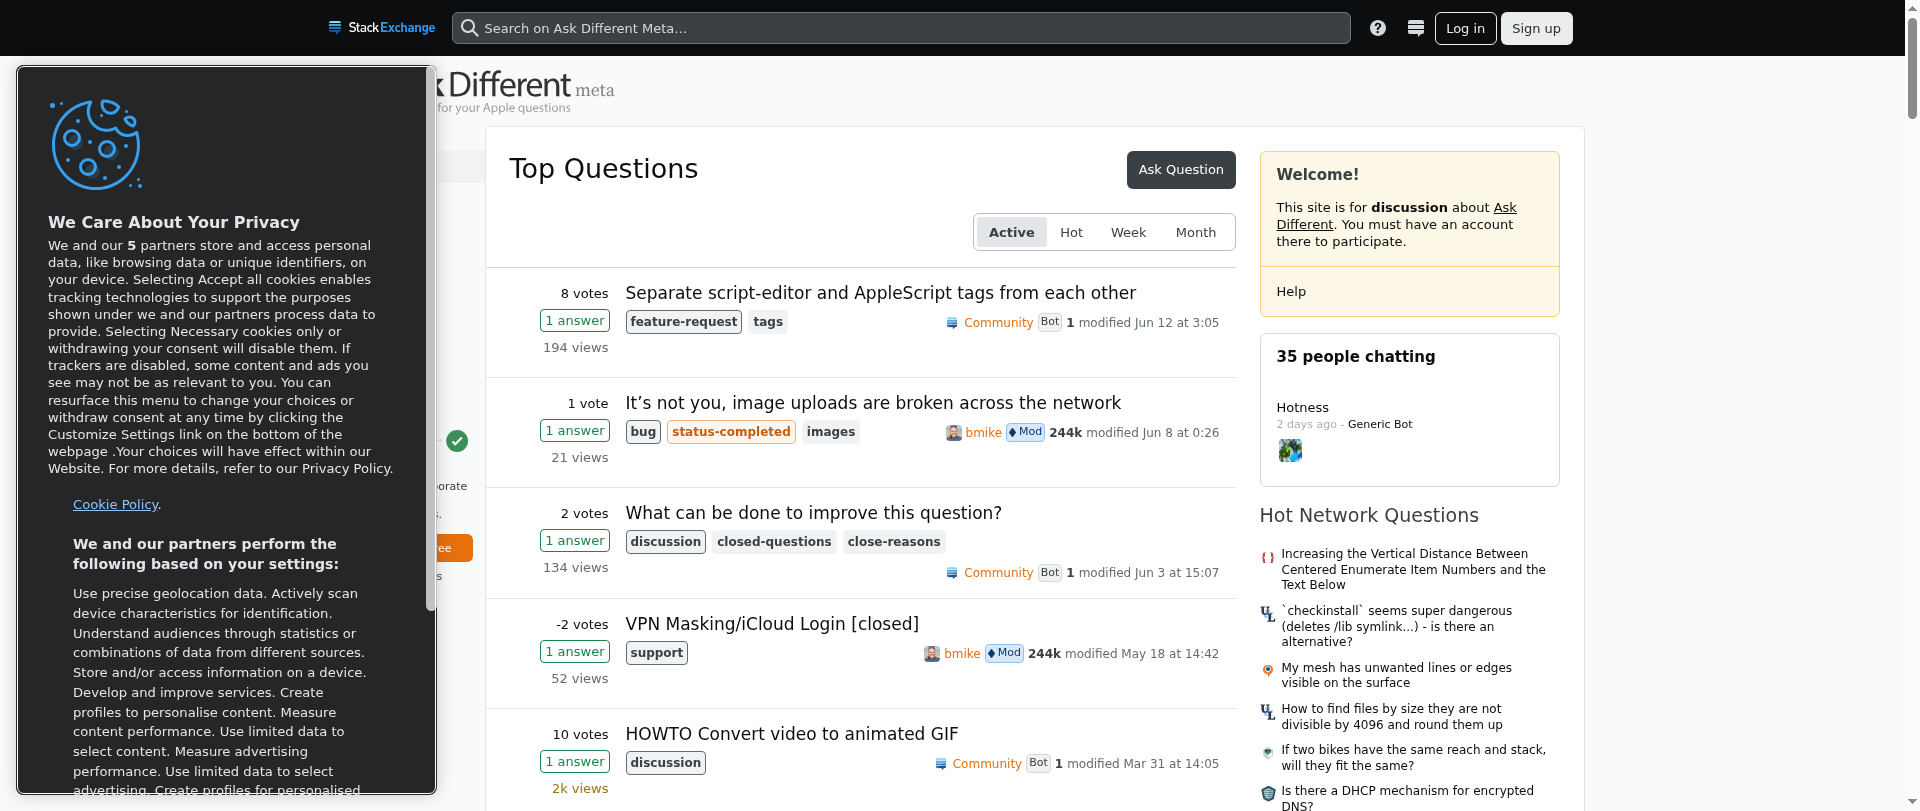Viewport: 1920px width, 811px height.
Task: Switch to the Active tab
Action: tap(1012, 232)
